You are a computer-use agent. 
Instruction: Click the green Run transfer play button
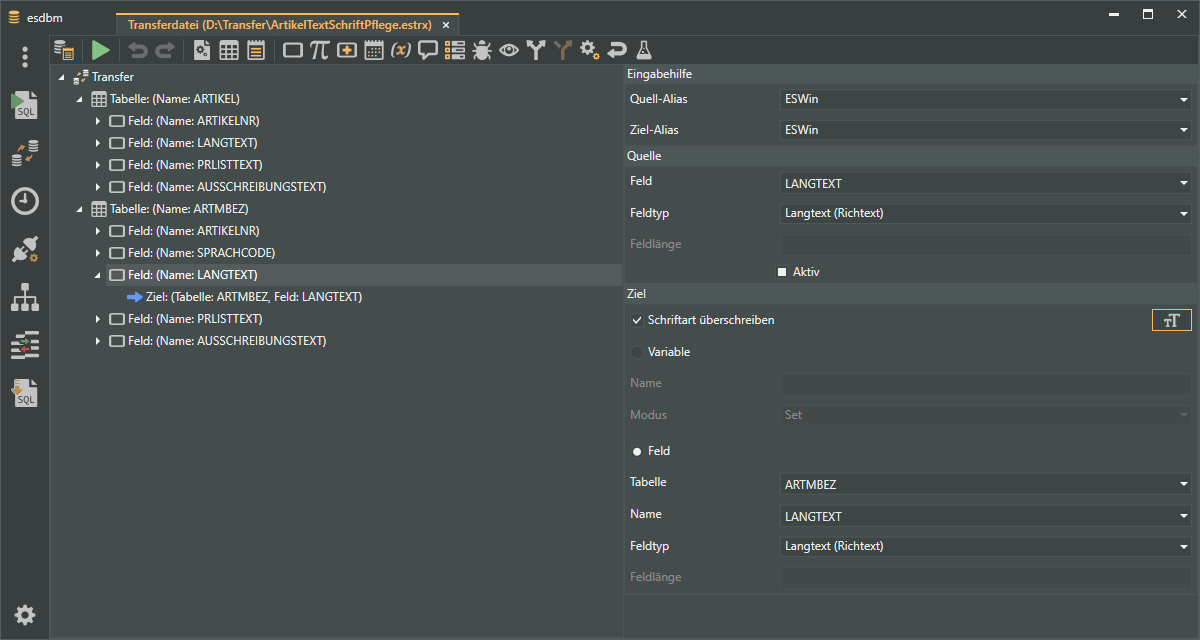click(x=101, y=50)
